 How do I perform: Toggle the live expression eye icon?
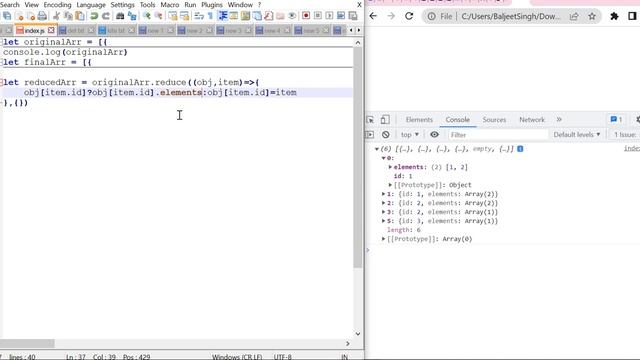(434, 134)
